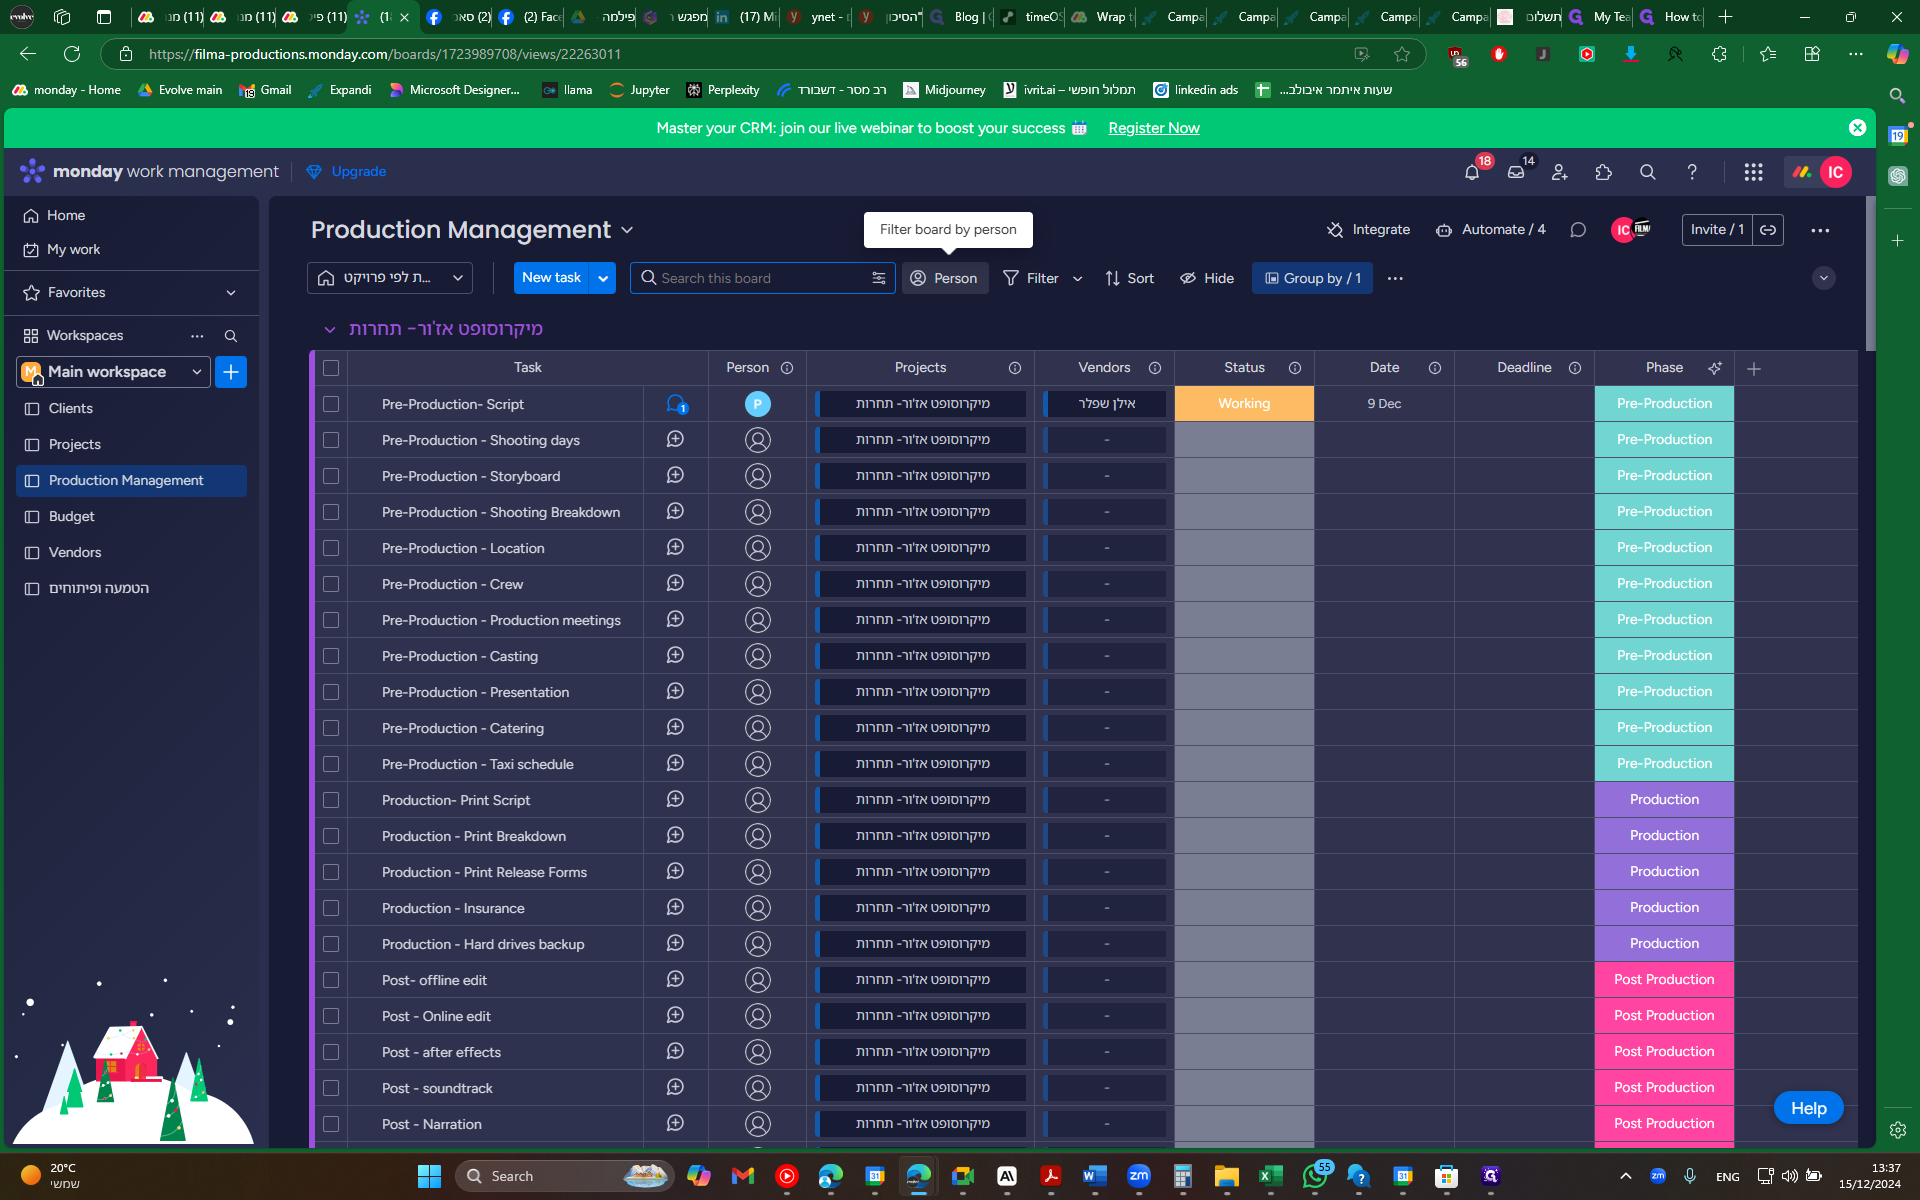Click Status column info icon
The height and width of the screenshot is (1200, 1920).
point(1295,368)
